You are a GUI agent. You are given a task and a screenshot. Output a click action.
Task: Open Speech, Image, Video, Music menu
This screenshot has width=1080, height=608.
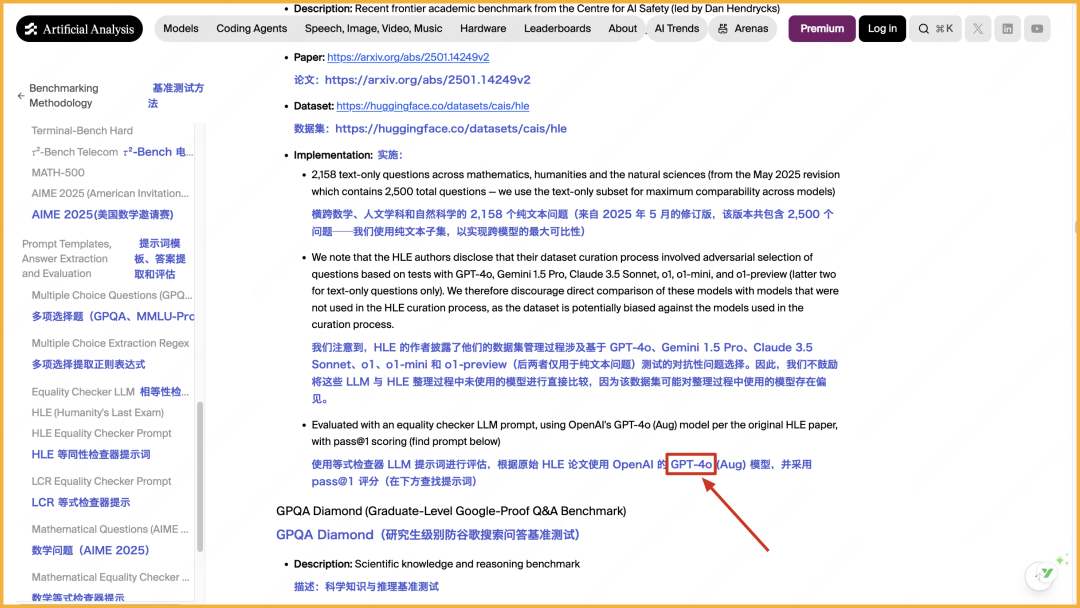(373, 29)
